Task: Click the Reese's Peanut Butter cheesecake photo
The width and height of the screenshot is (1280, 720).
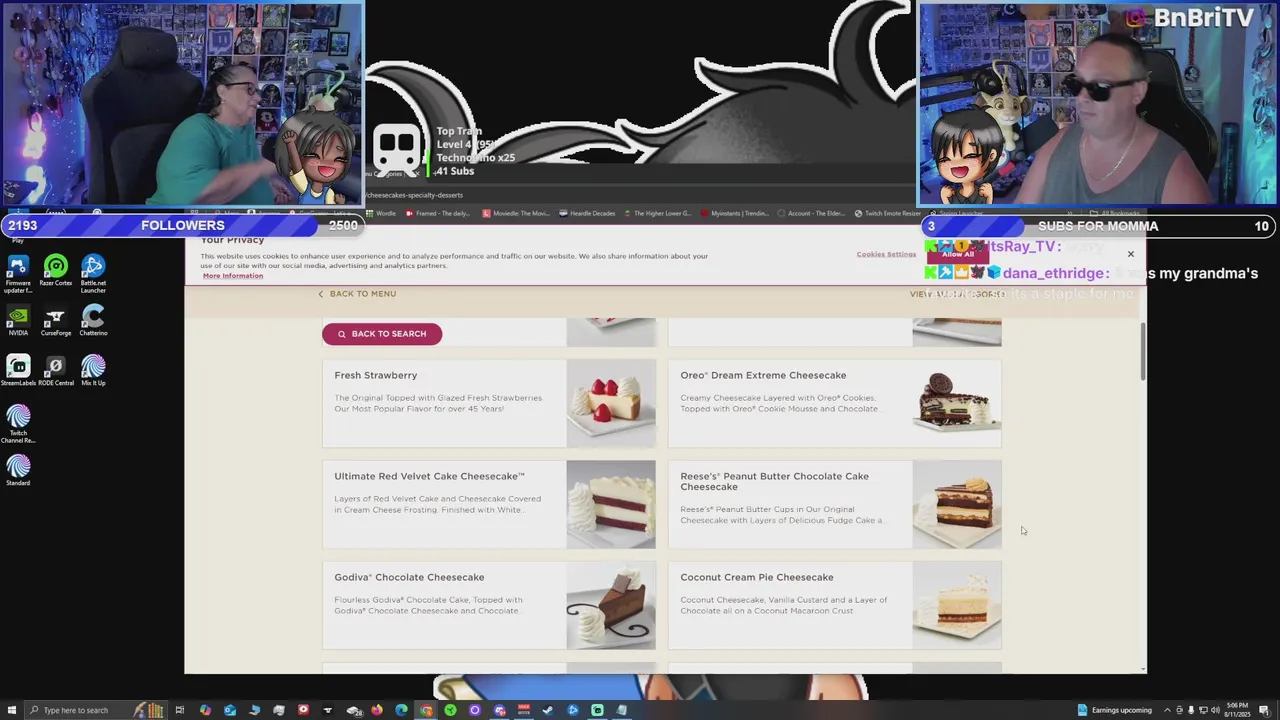Action: (957, 505)
